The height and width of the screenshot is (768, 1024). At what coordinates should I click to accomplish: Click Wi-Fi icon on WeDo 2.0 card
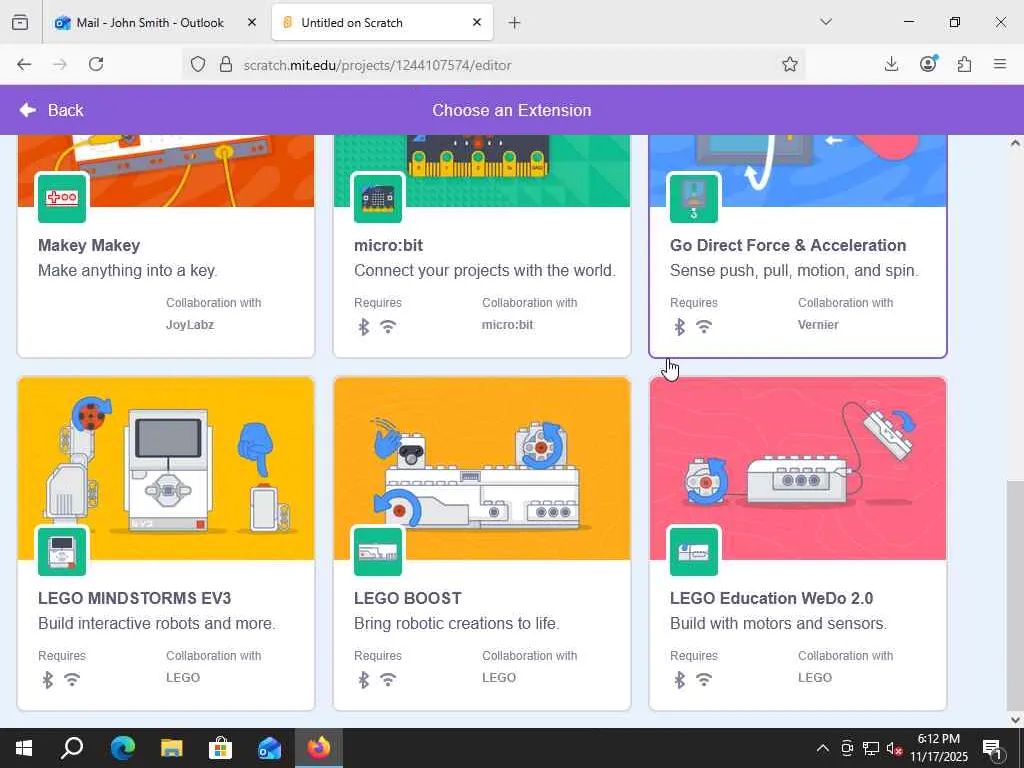tap(704, 680)
